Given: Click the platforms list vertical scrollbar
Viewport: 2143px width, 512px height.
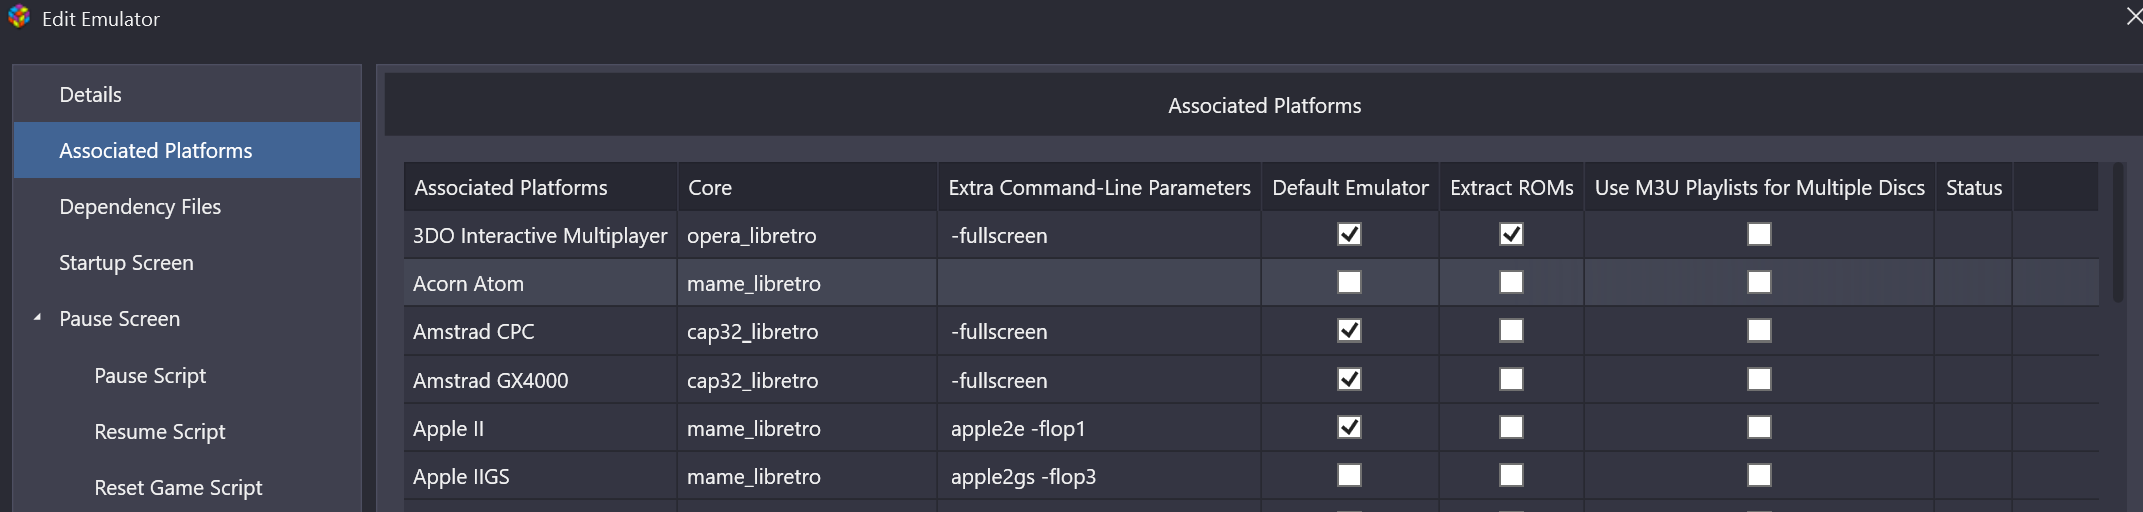Looking at the screenshot, I should tap(2118, 233).
